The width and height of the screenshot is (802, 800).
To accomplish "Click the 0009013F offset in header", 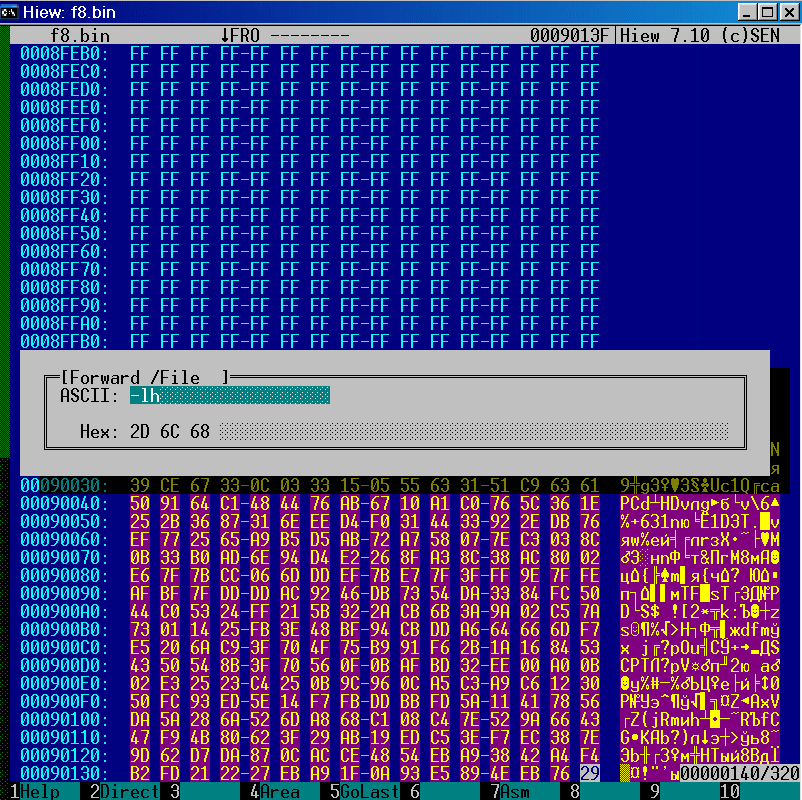I will 569,35.
